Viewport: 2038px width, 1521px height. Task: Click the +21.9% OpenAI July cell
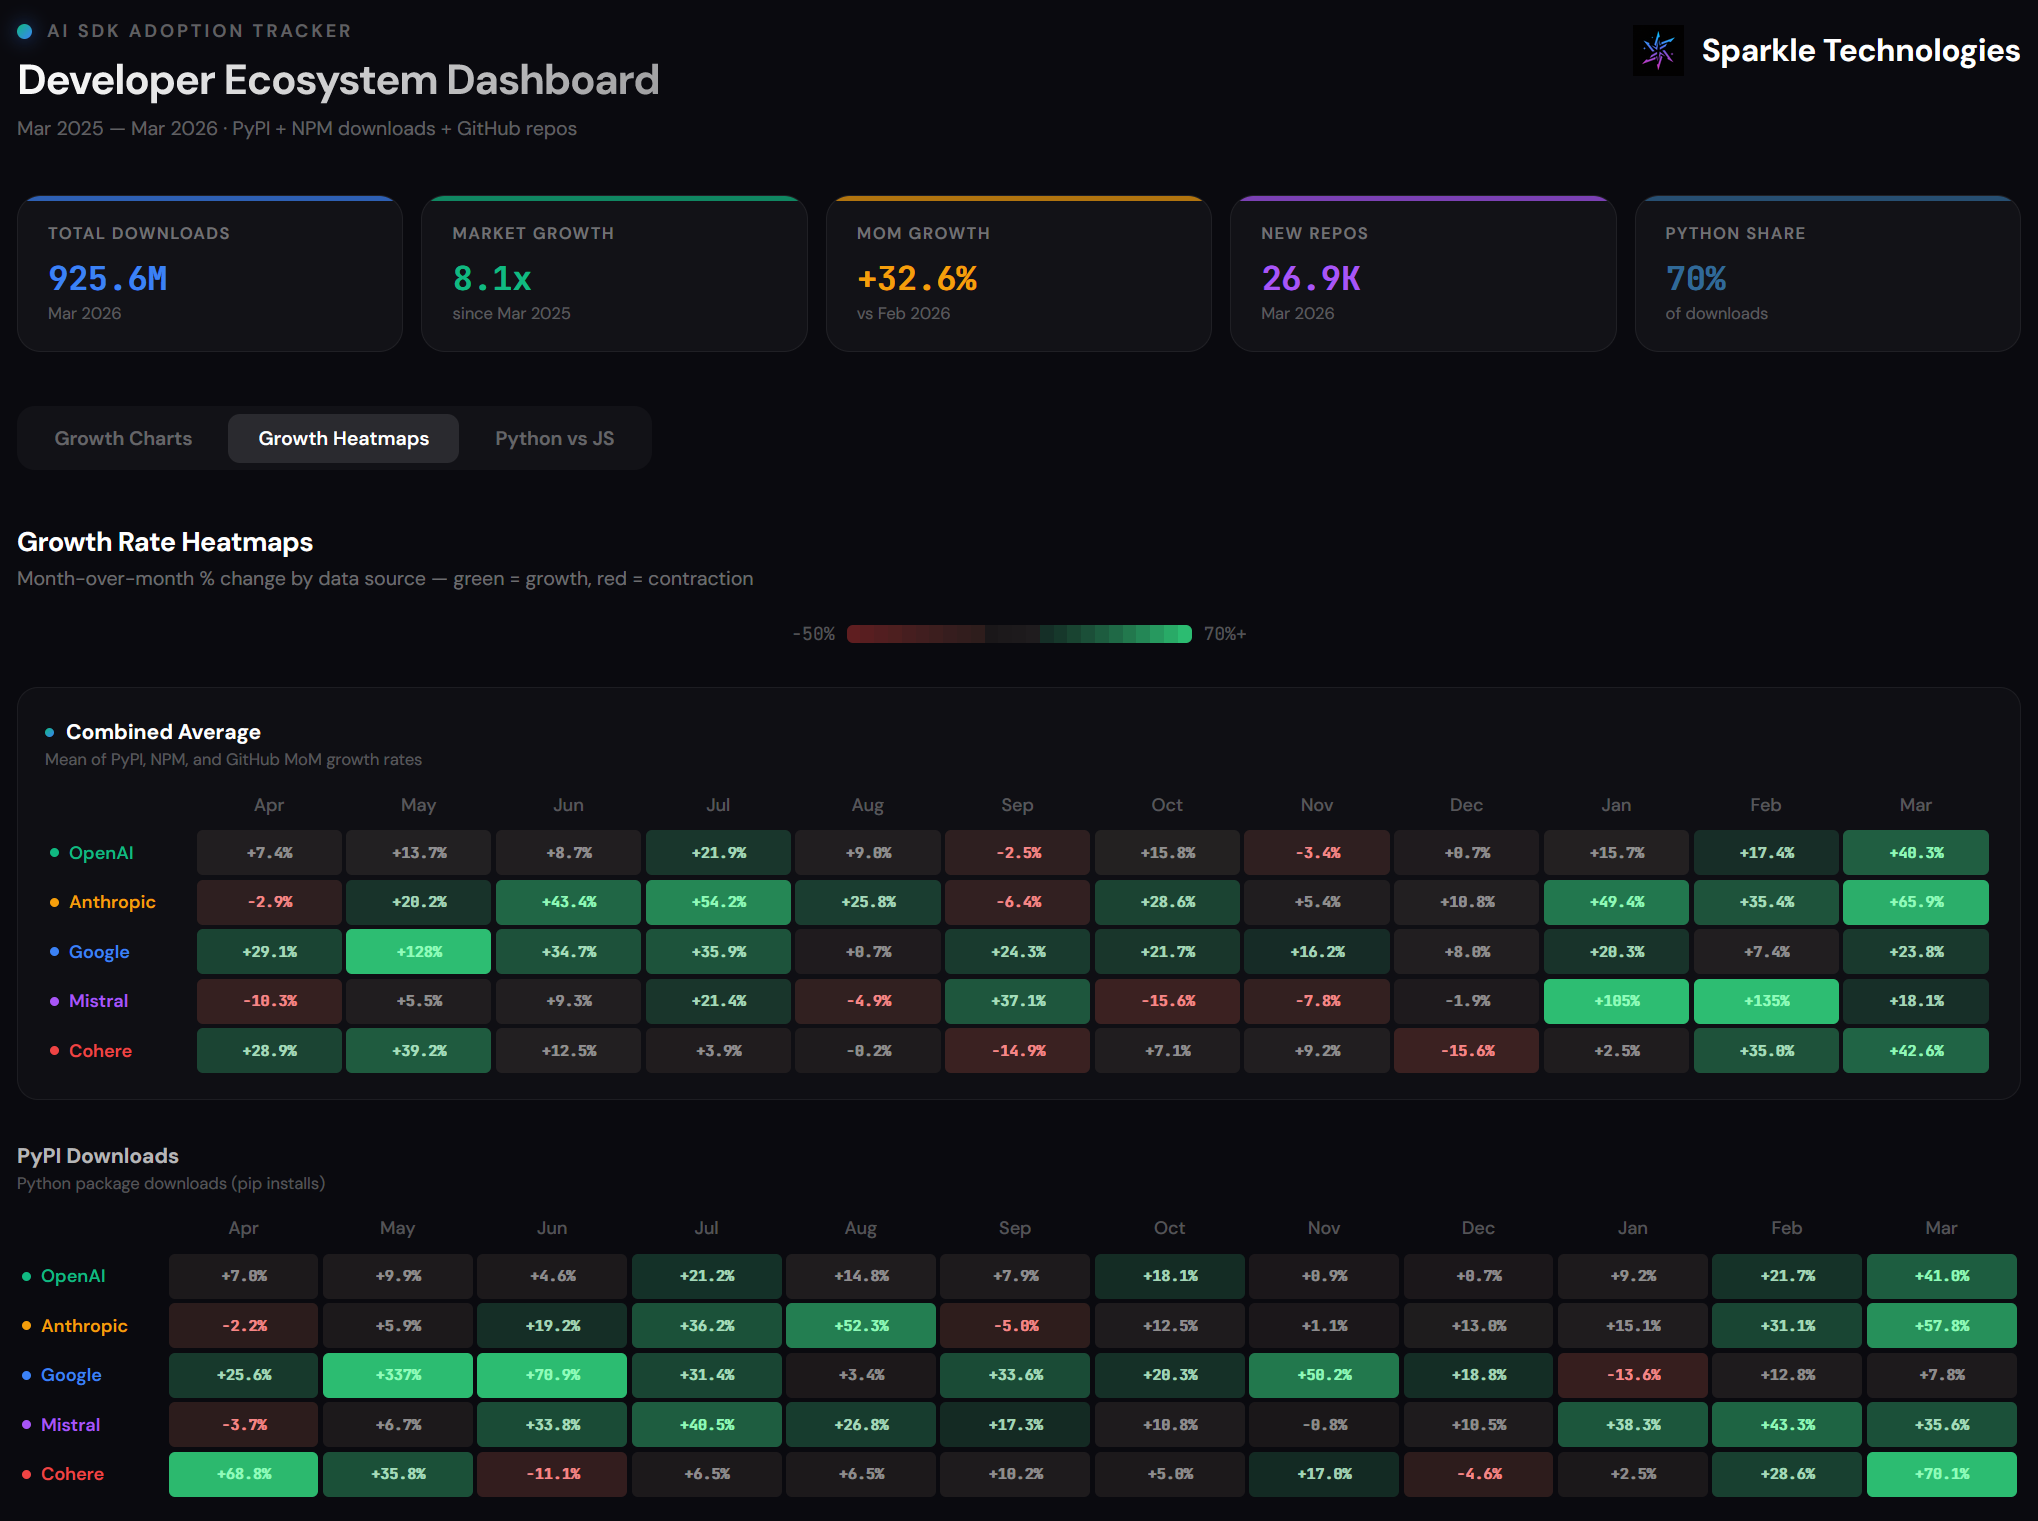[718, 852]
